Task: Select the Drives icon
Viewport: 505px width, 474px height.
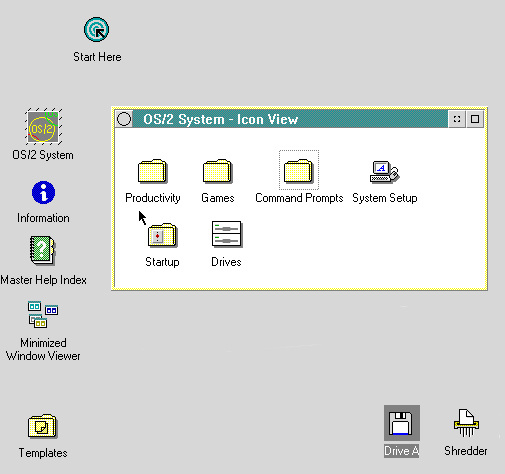Action: pyautogui.click(x=227, y=234)
